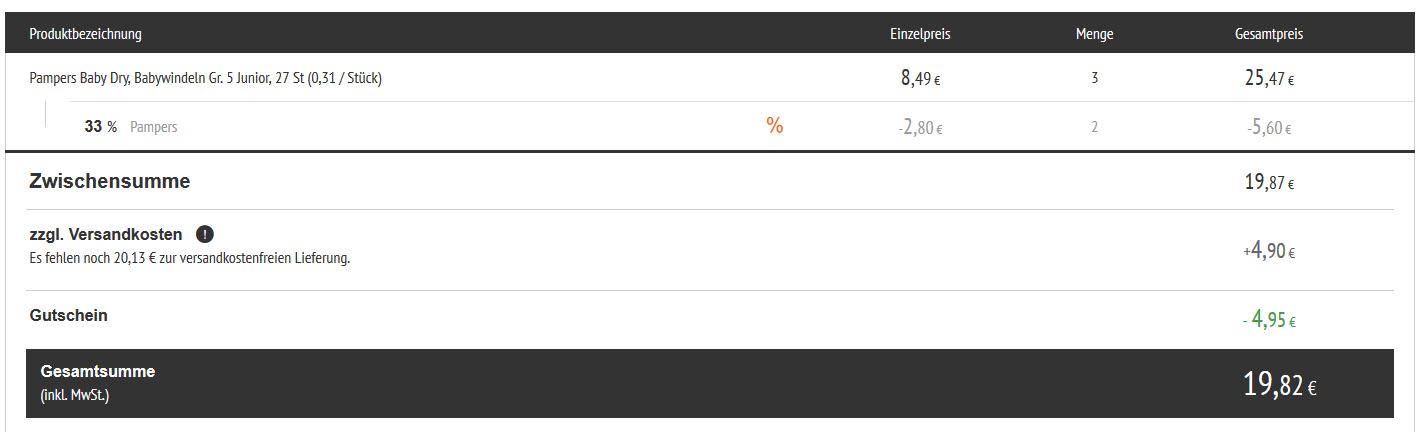
Task: Click the -5,60 € discount total
Action: coord(1269,127)
